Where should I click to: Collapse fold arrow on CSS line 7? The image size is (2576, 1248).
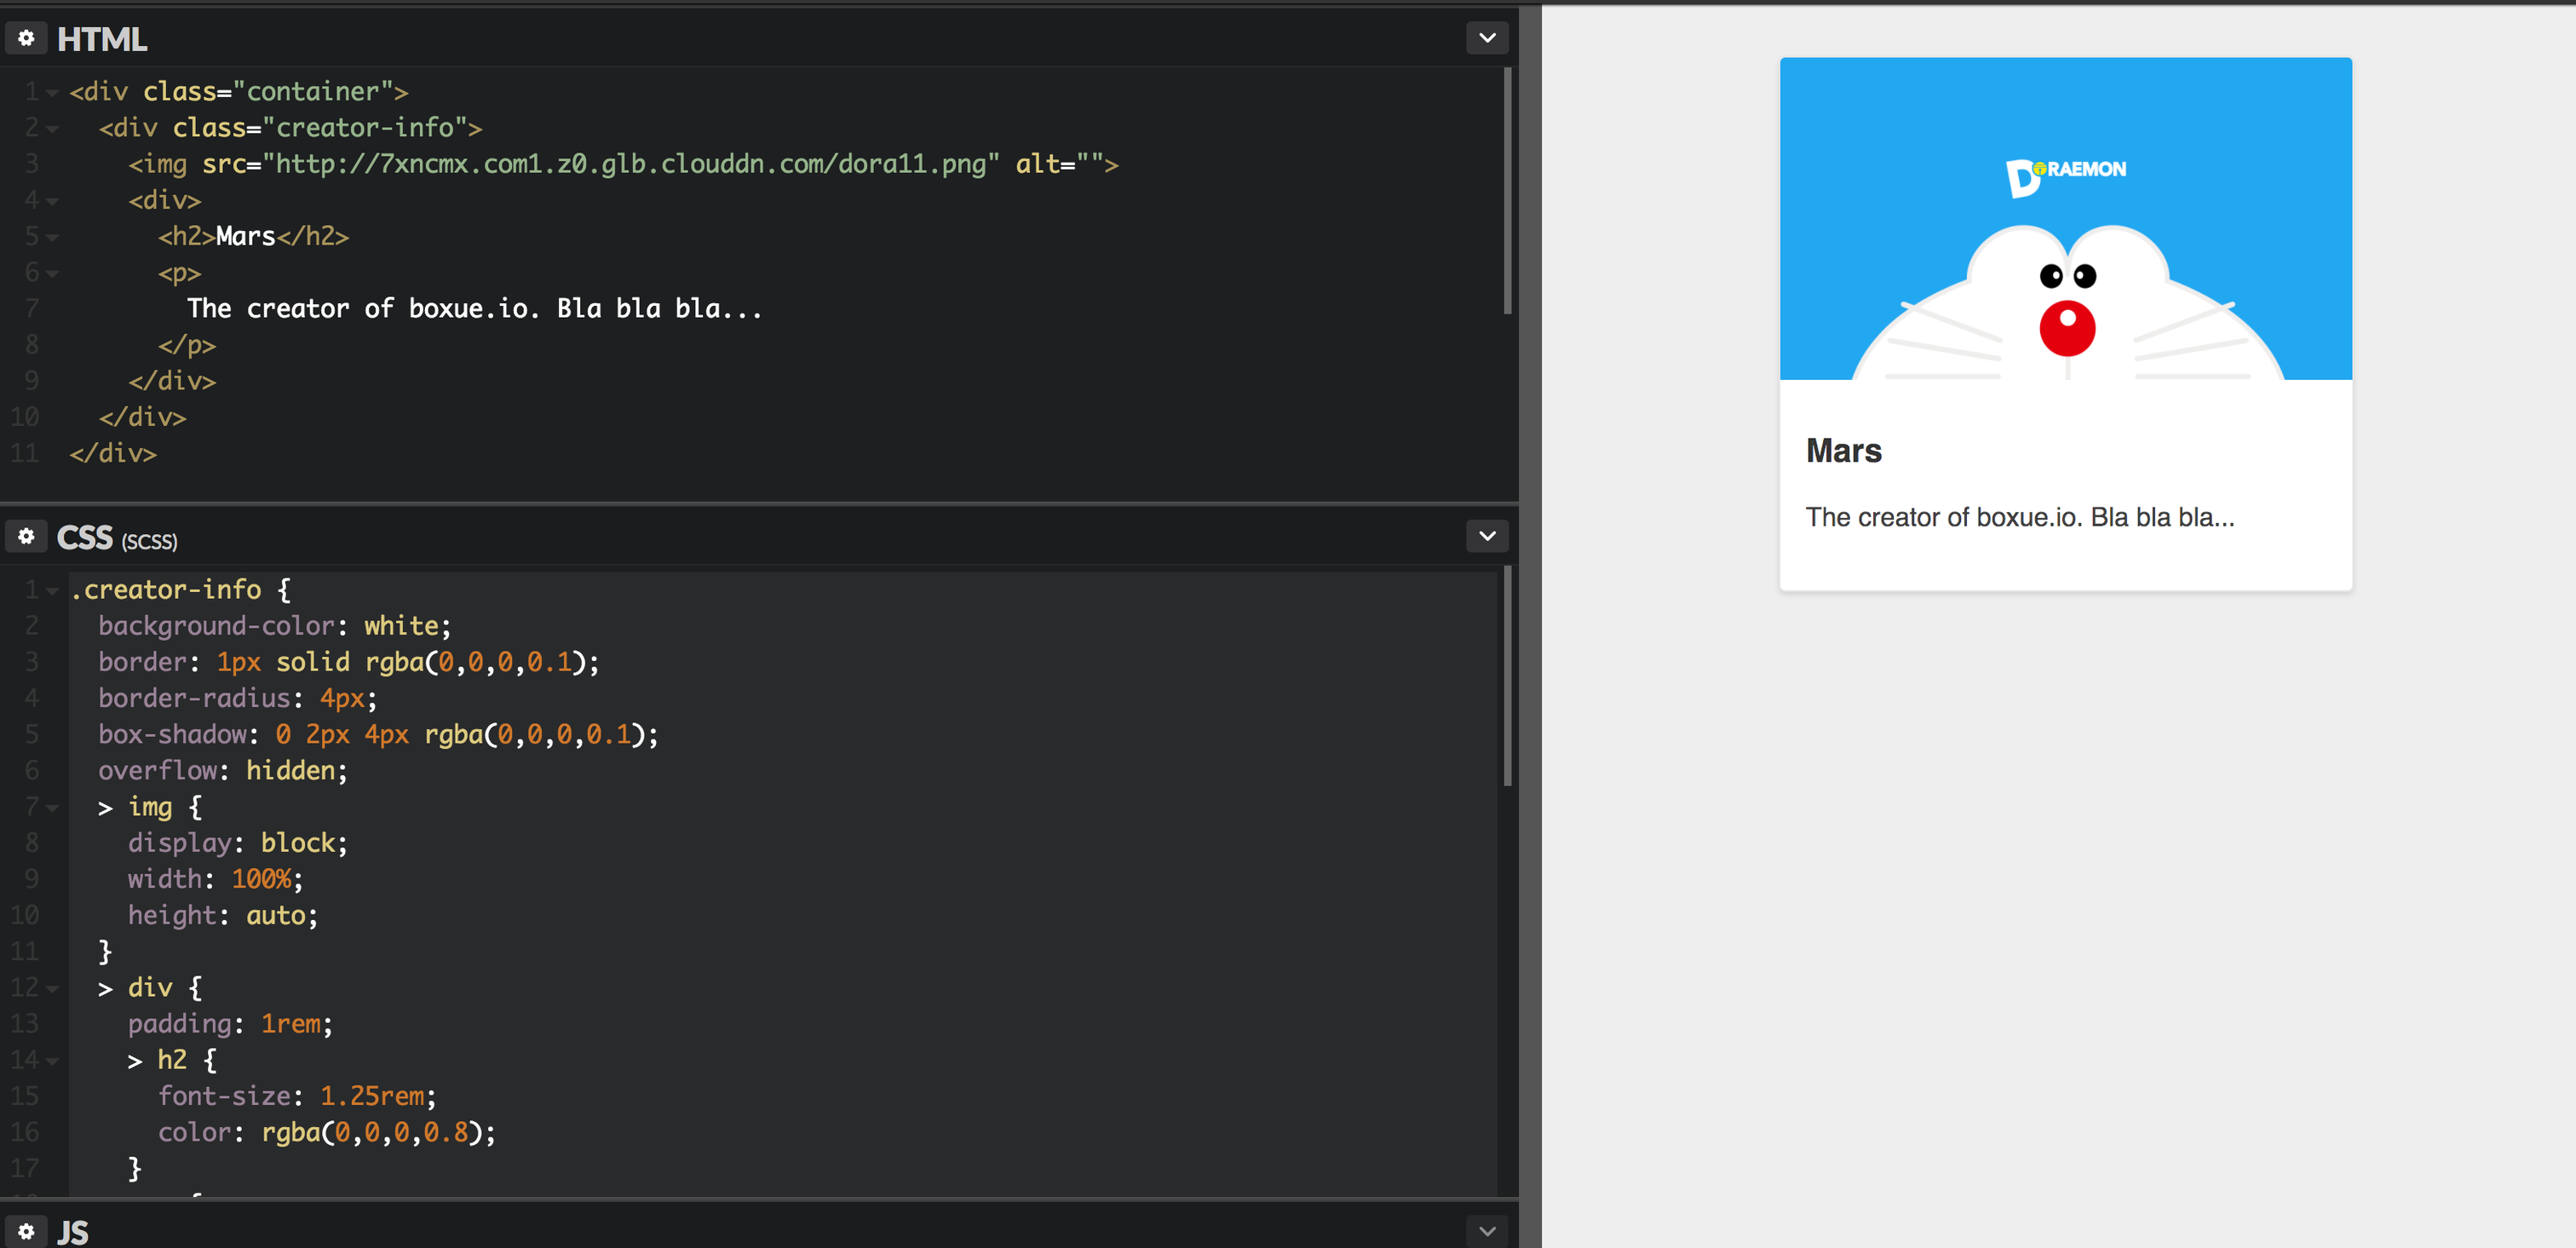(x=52, y=808)
